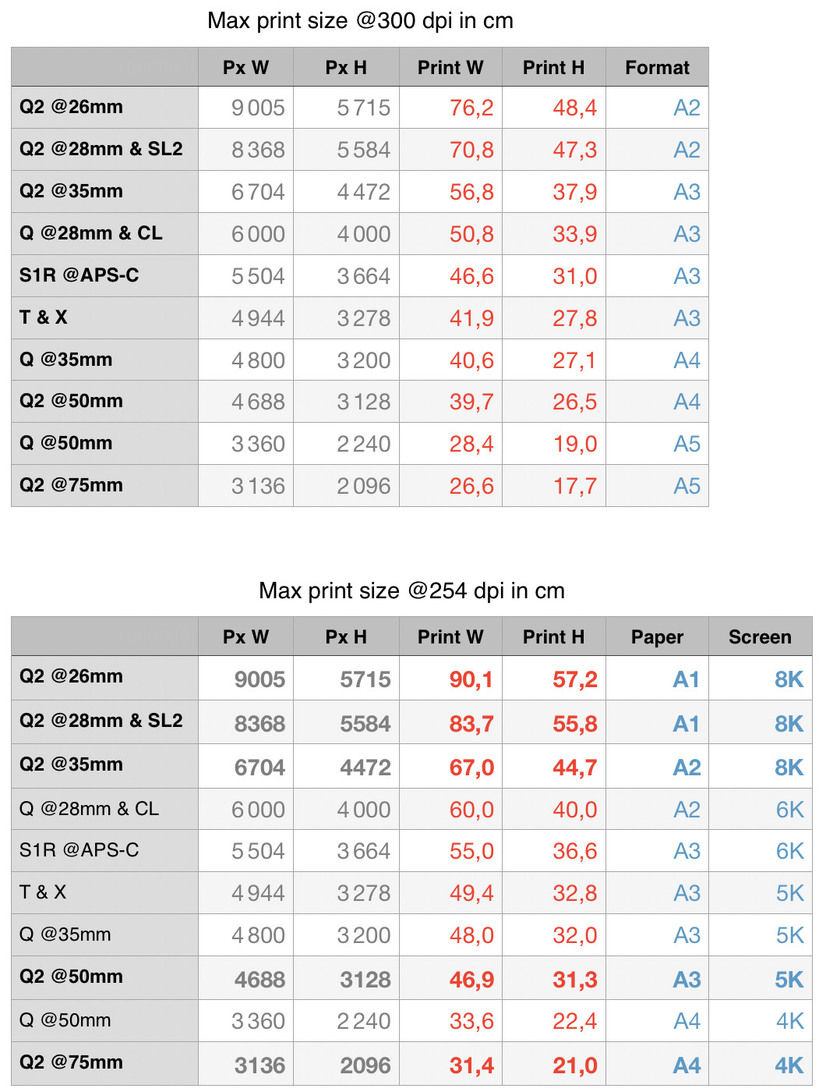Click the A5 format cell for Q @50mm
This screenshot has width=819, height=1092.
click(687, 443)
